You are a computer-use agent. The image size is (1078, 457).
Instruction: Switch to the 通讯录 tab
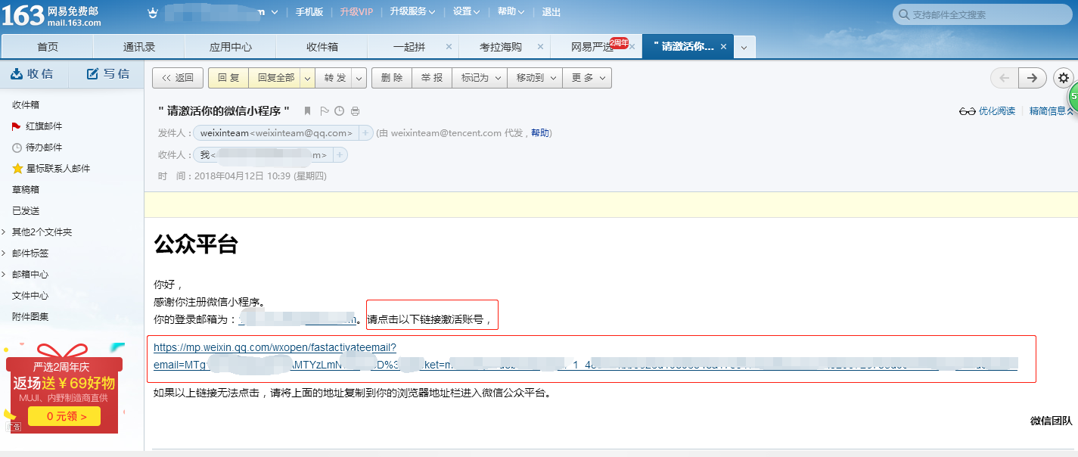coord(139,47)
